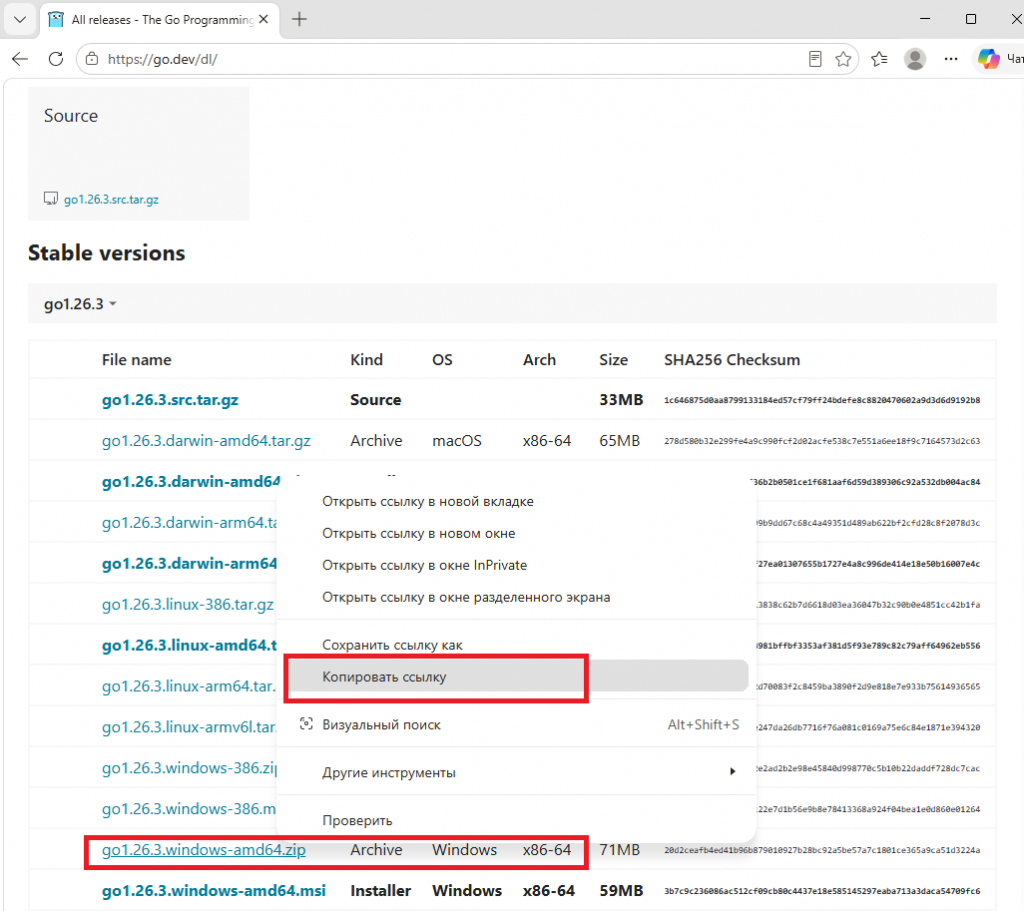View site info lock icon

[x=92, y=59]
